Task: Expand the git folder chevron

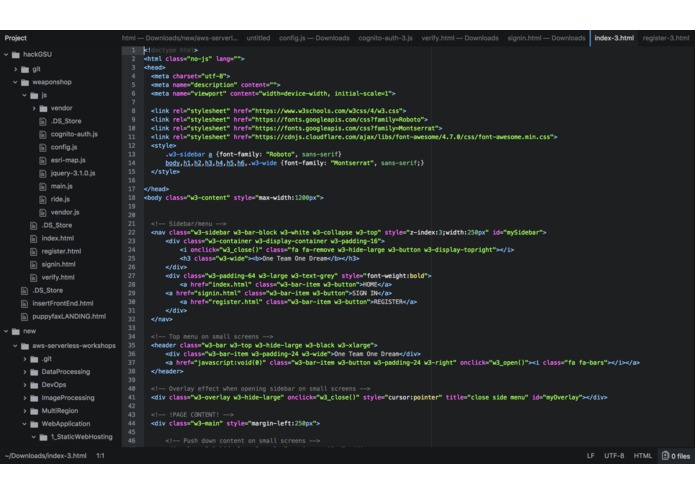Action: coord(16,69)
